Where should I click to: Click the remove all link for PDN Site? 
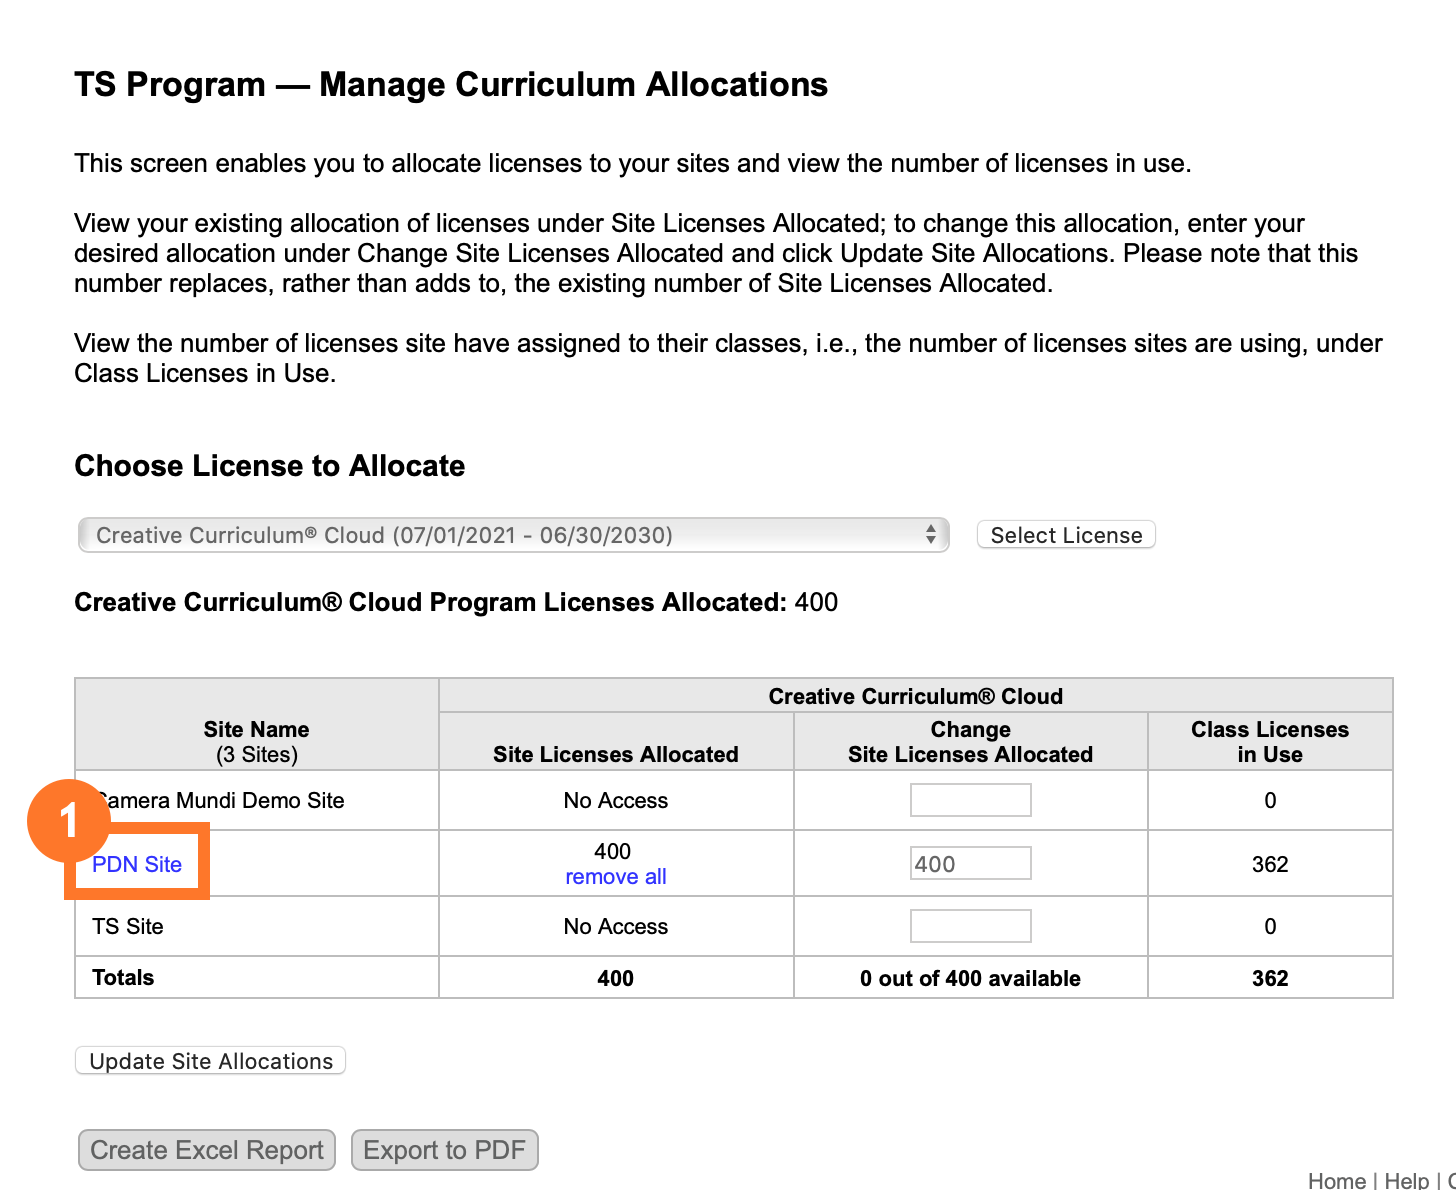[615, 876]
